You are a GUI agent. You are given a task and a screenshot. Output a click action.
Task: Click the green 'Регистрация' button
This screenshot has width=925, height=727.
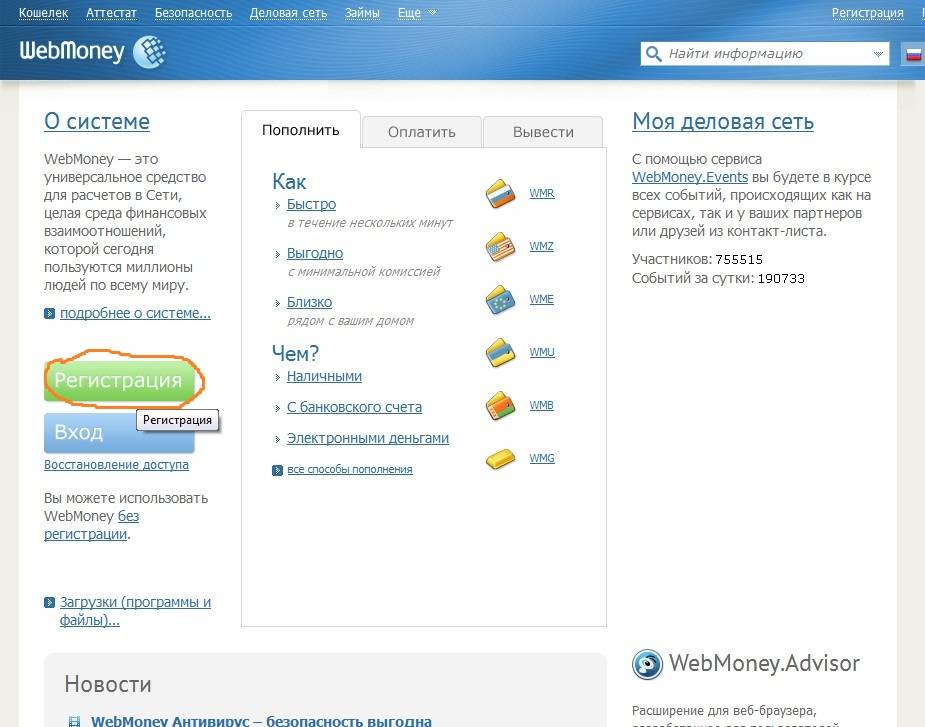tap(119, 381)
